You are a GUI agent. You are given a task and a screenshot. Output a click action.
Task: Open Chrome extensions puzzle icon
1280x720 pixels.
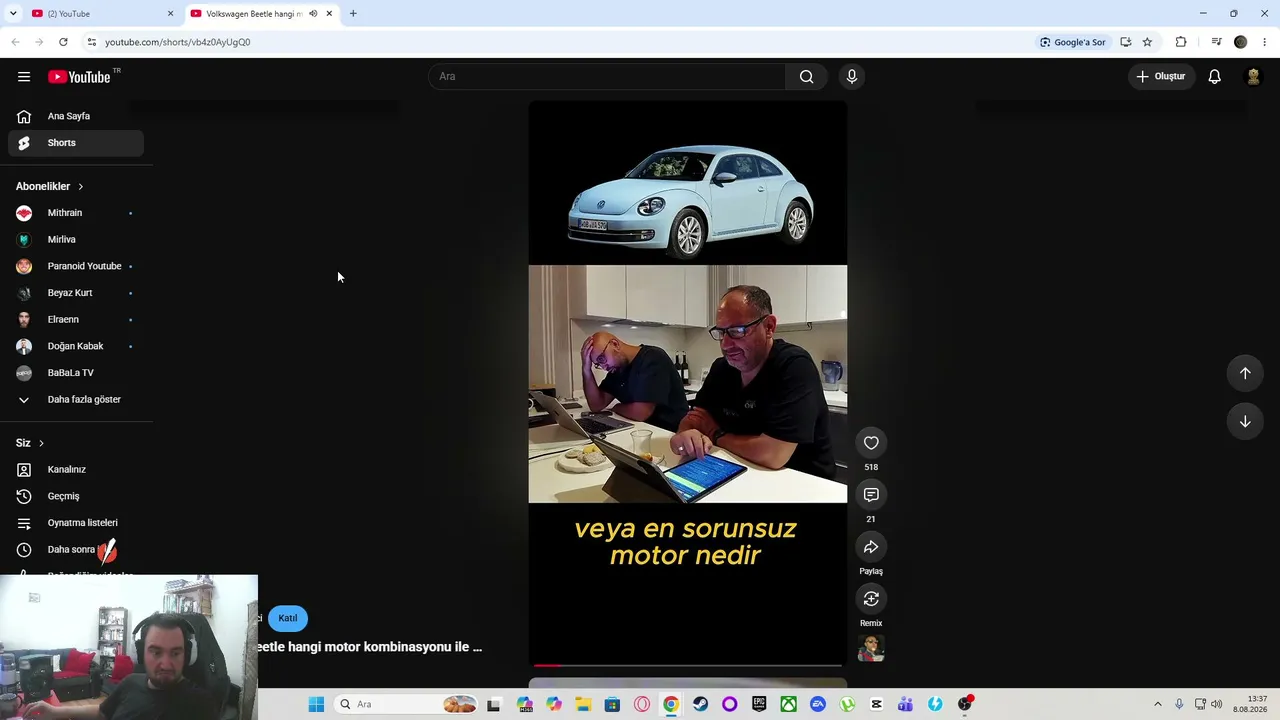click(1181, 42)
